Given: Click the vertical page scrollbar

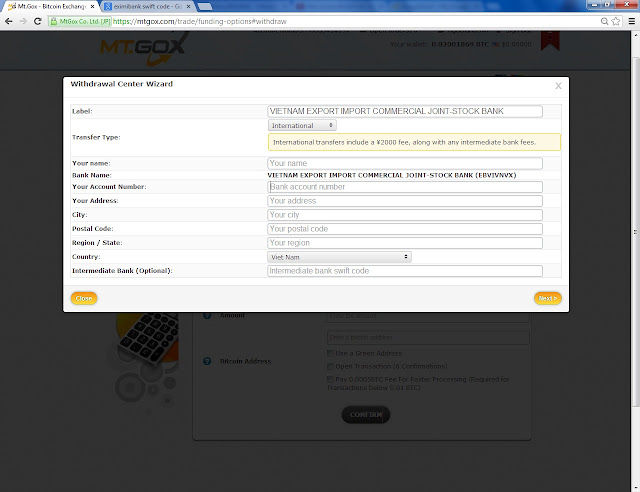Looking at the screenshot, I should pyautogui.click(x=635, y=232).
